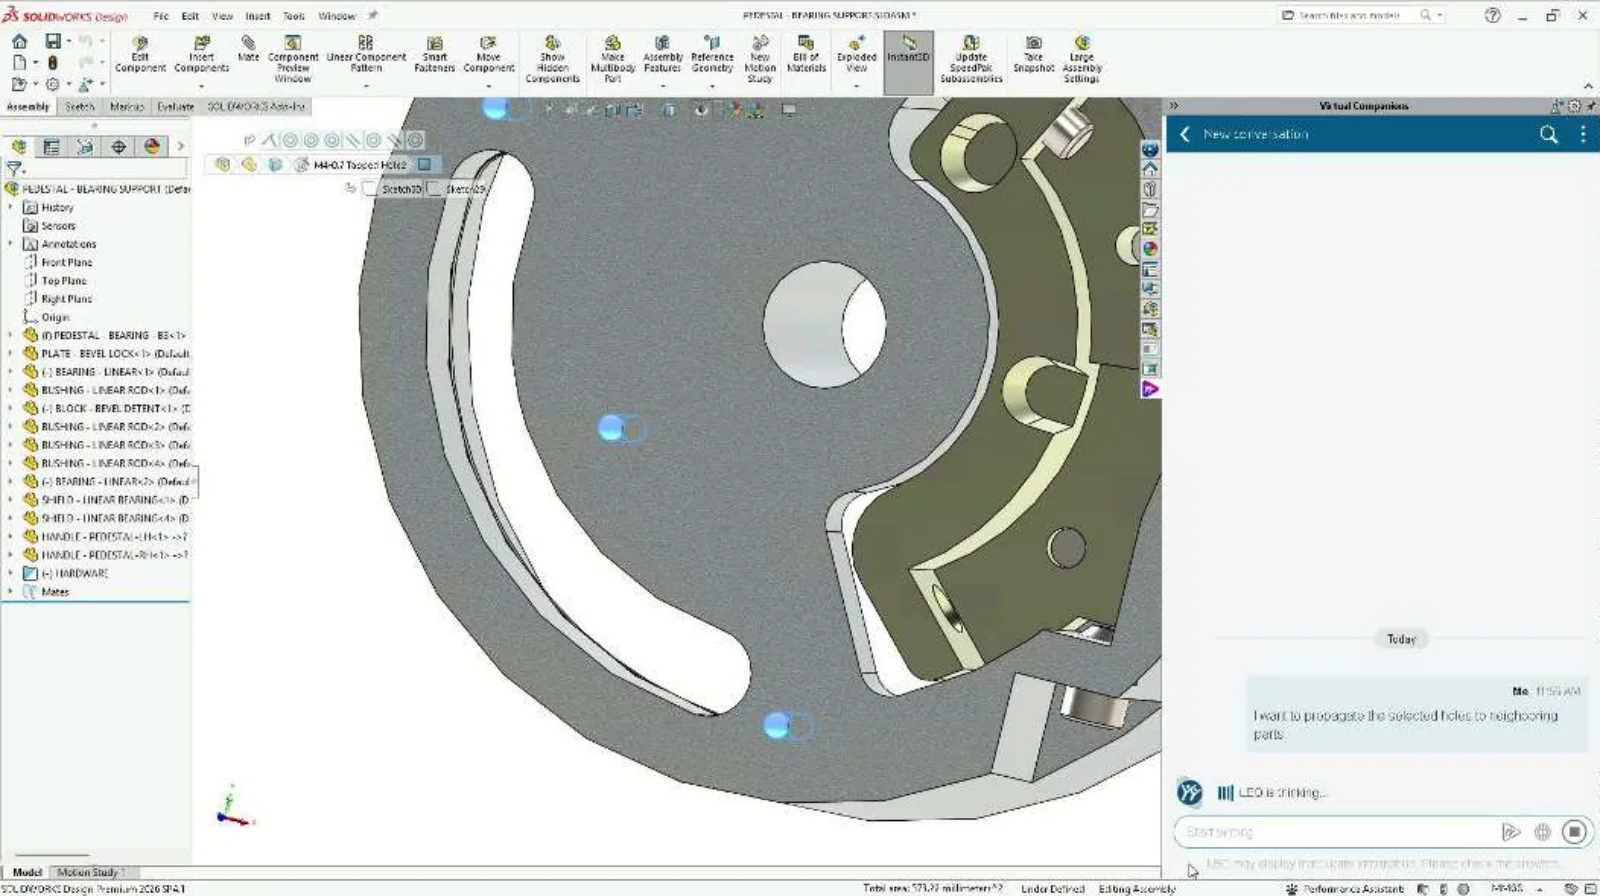Viewport: 1600px width, 896px height.
Task: Open the File menu
Action: (x=160, y=16)
